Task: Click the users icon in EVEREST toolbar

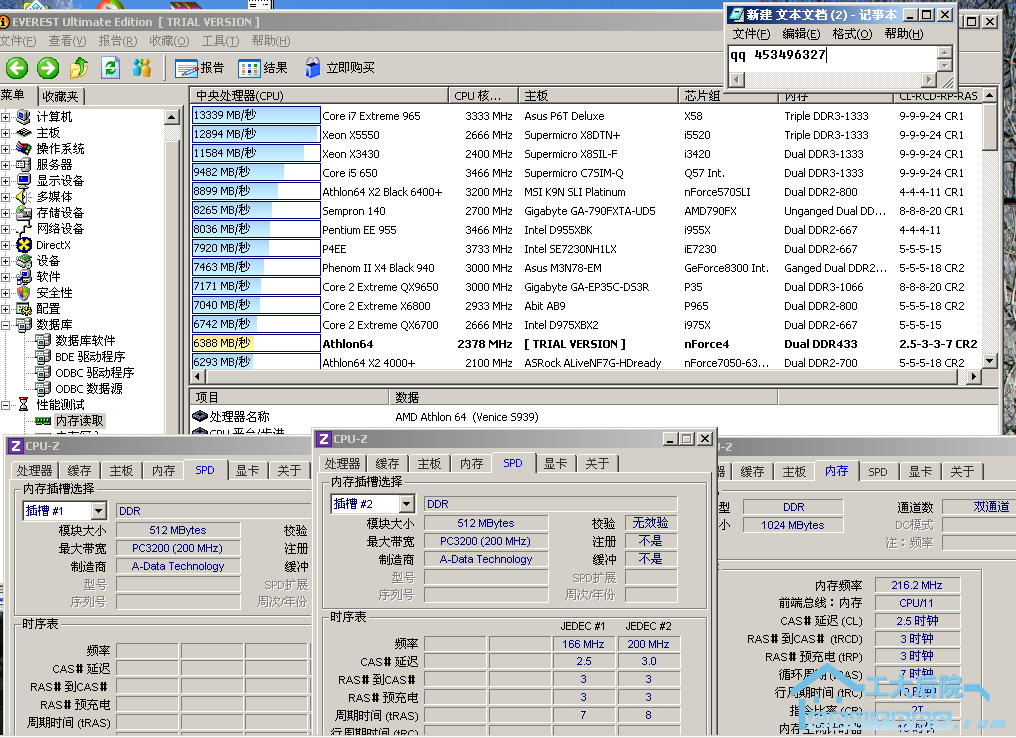Action: coord(141,67)
